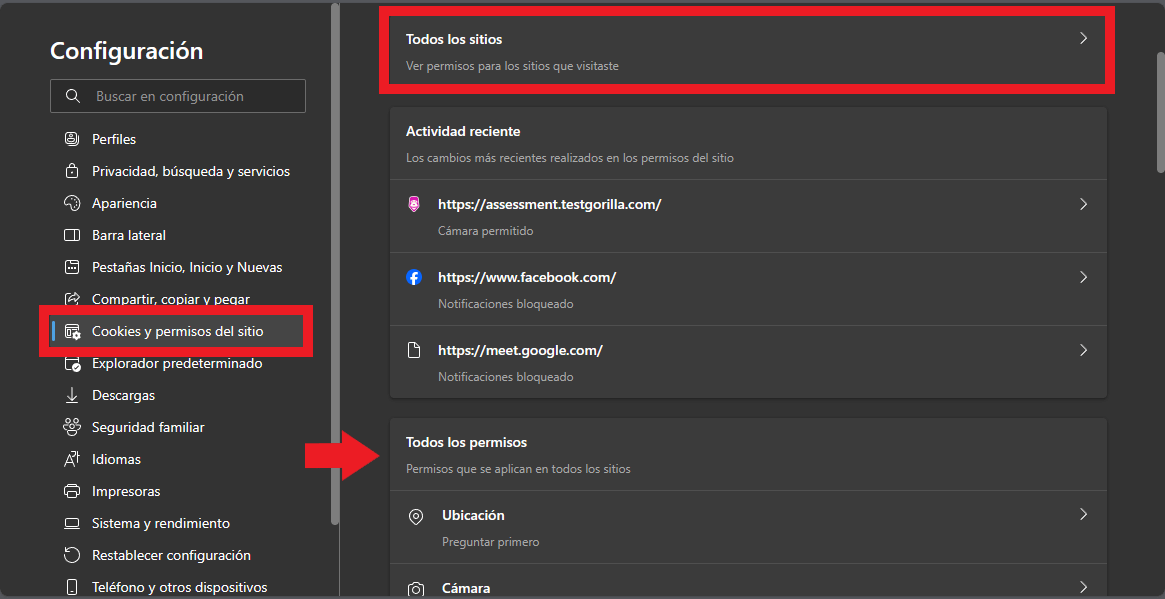1165x599 pixels.
Task: Expand the assessment.testgorilla.com chevron
Action: pyautogui.click(x=1083, y=204)
